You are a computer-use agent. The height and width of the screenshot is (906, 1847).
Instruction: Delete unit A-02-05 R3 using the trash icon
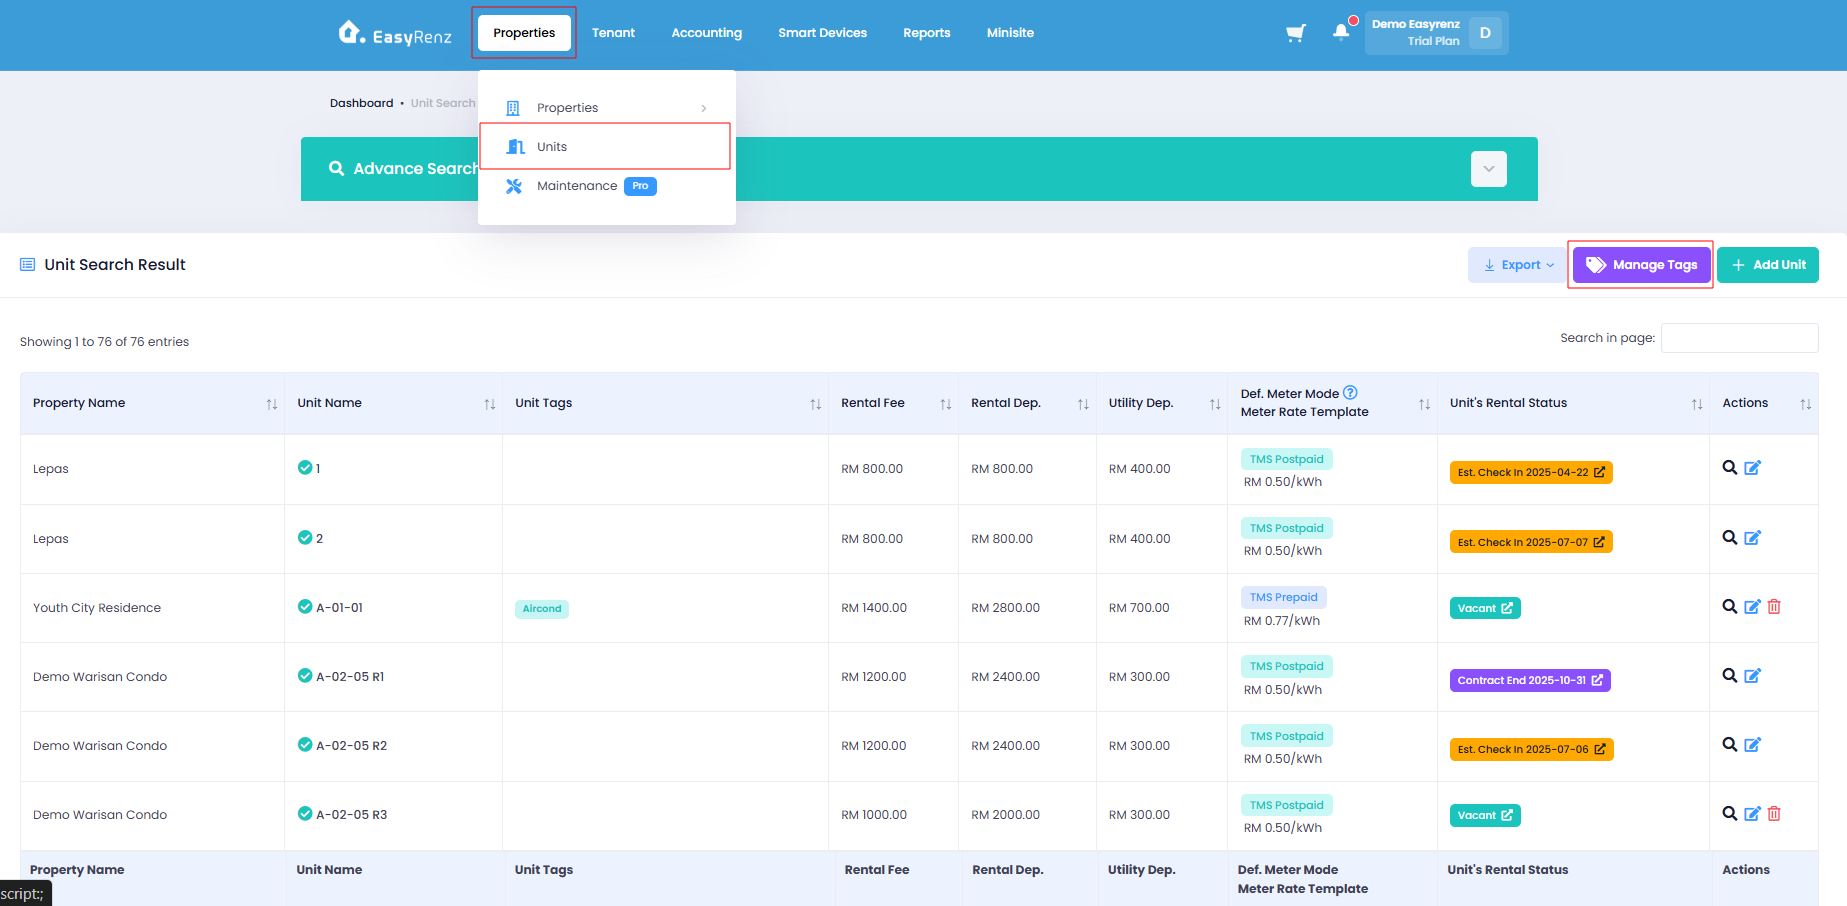click(x=1774, y=813)
